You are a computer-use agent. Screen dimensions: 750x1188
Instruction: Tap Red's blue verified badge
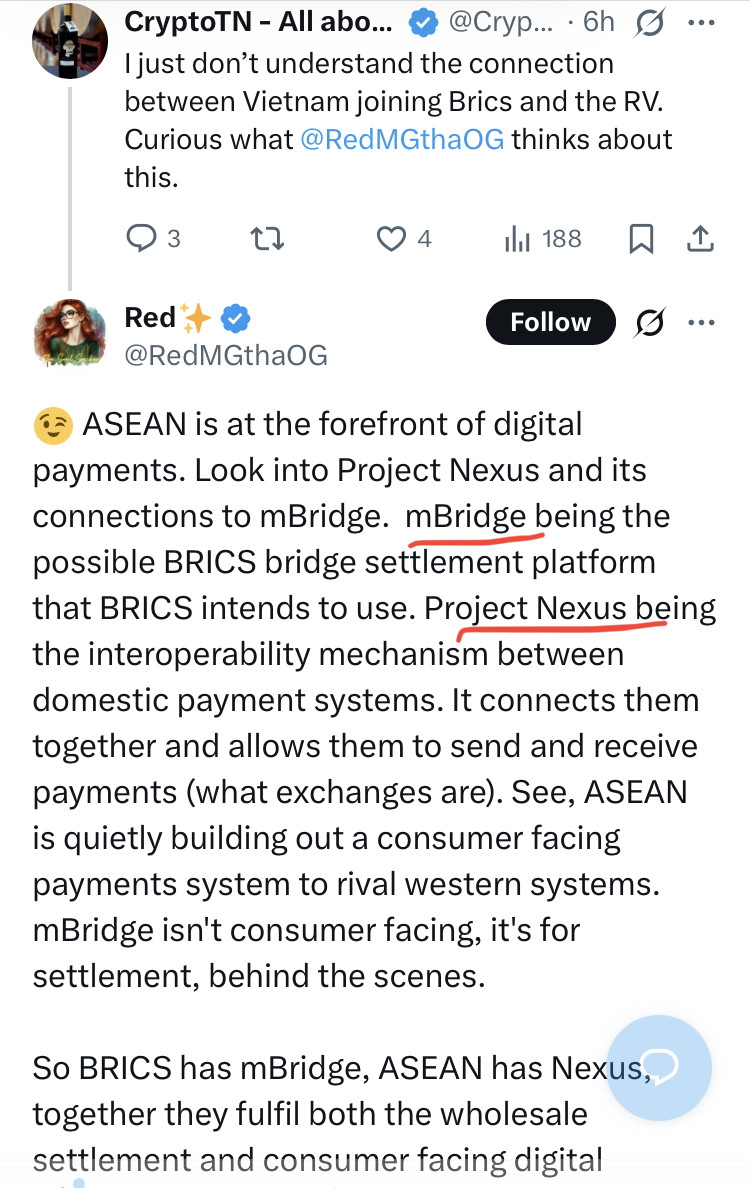pyautogui.click(x=235, y=319)
